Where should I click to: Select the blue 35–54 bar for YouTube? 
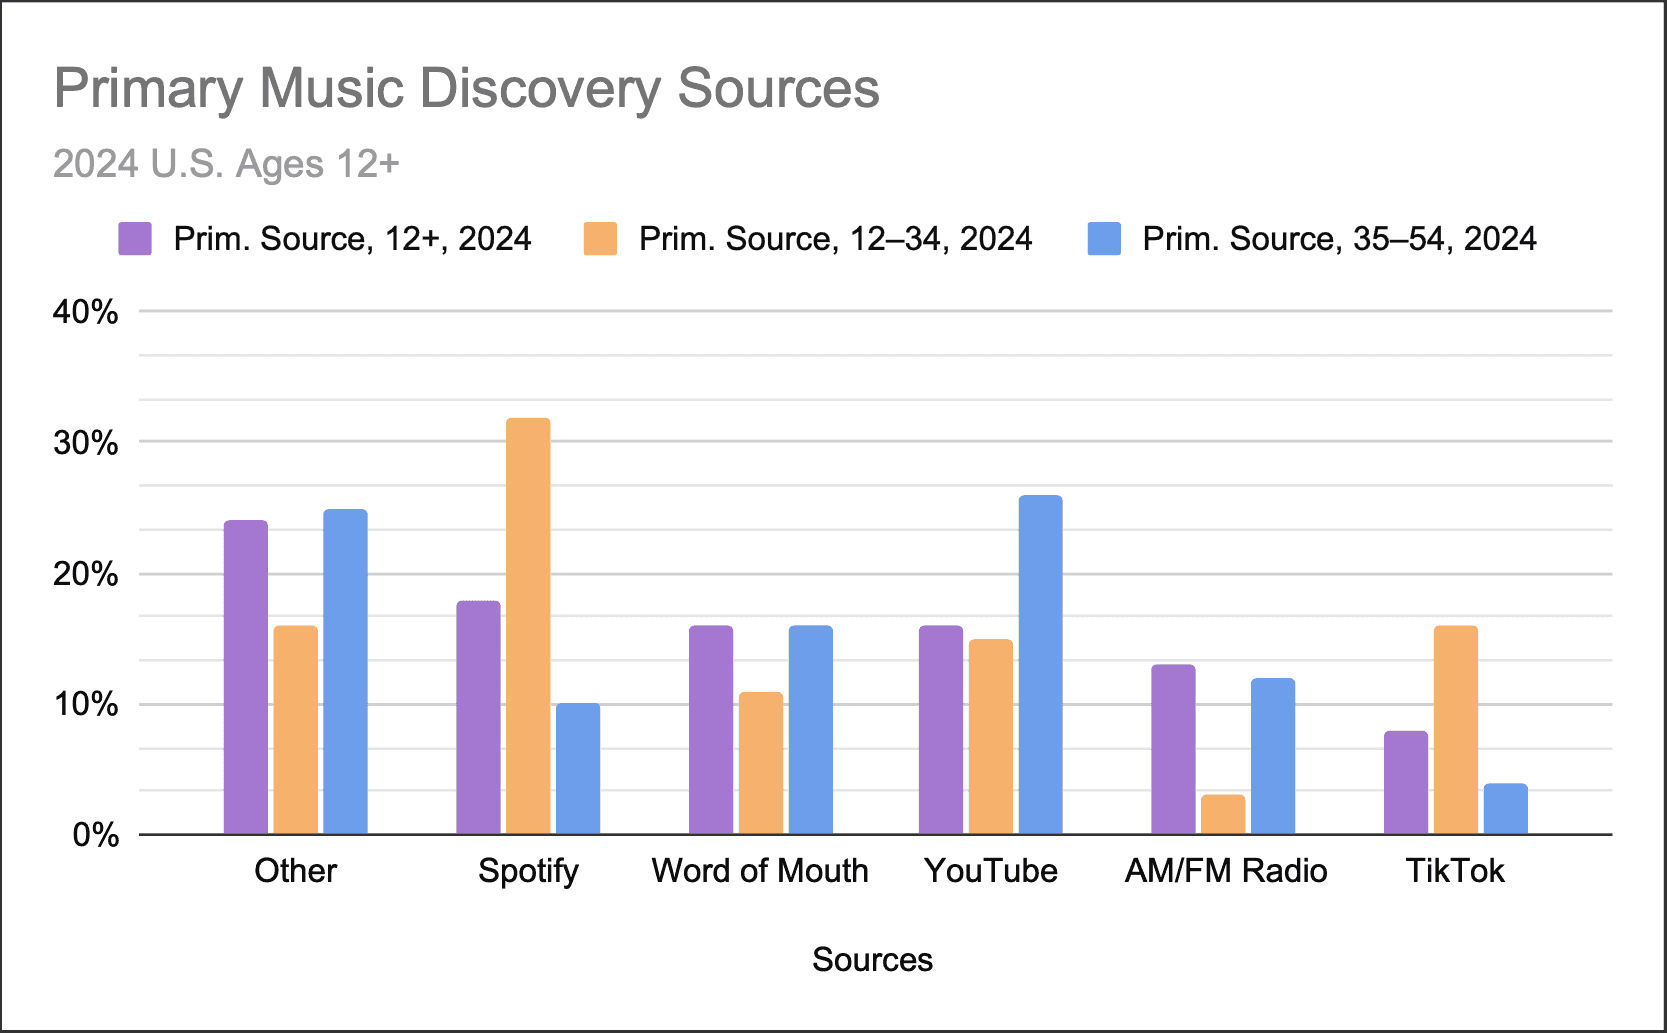[1041, 665]
